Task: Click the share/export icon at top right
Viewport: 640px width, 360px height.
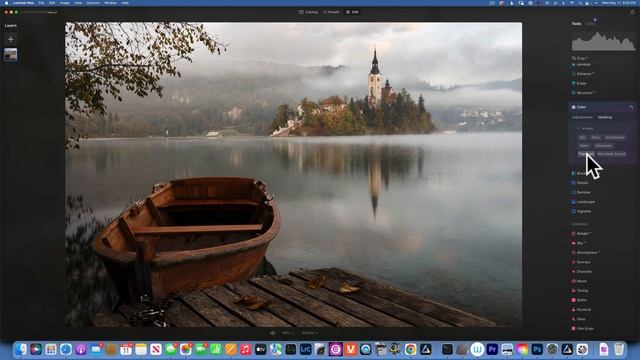Action: click(x=633, y=12)
